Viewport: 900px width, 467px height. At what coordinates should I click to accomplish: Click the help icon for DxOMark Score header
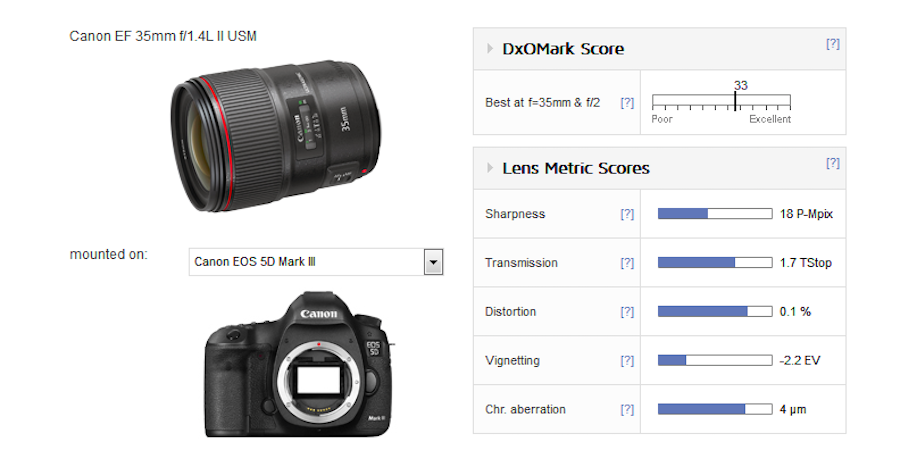832,44
